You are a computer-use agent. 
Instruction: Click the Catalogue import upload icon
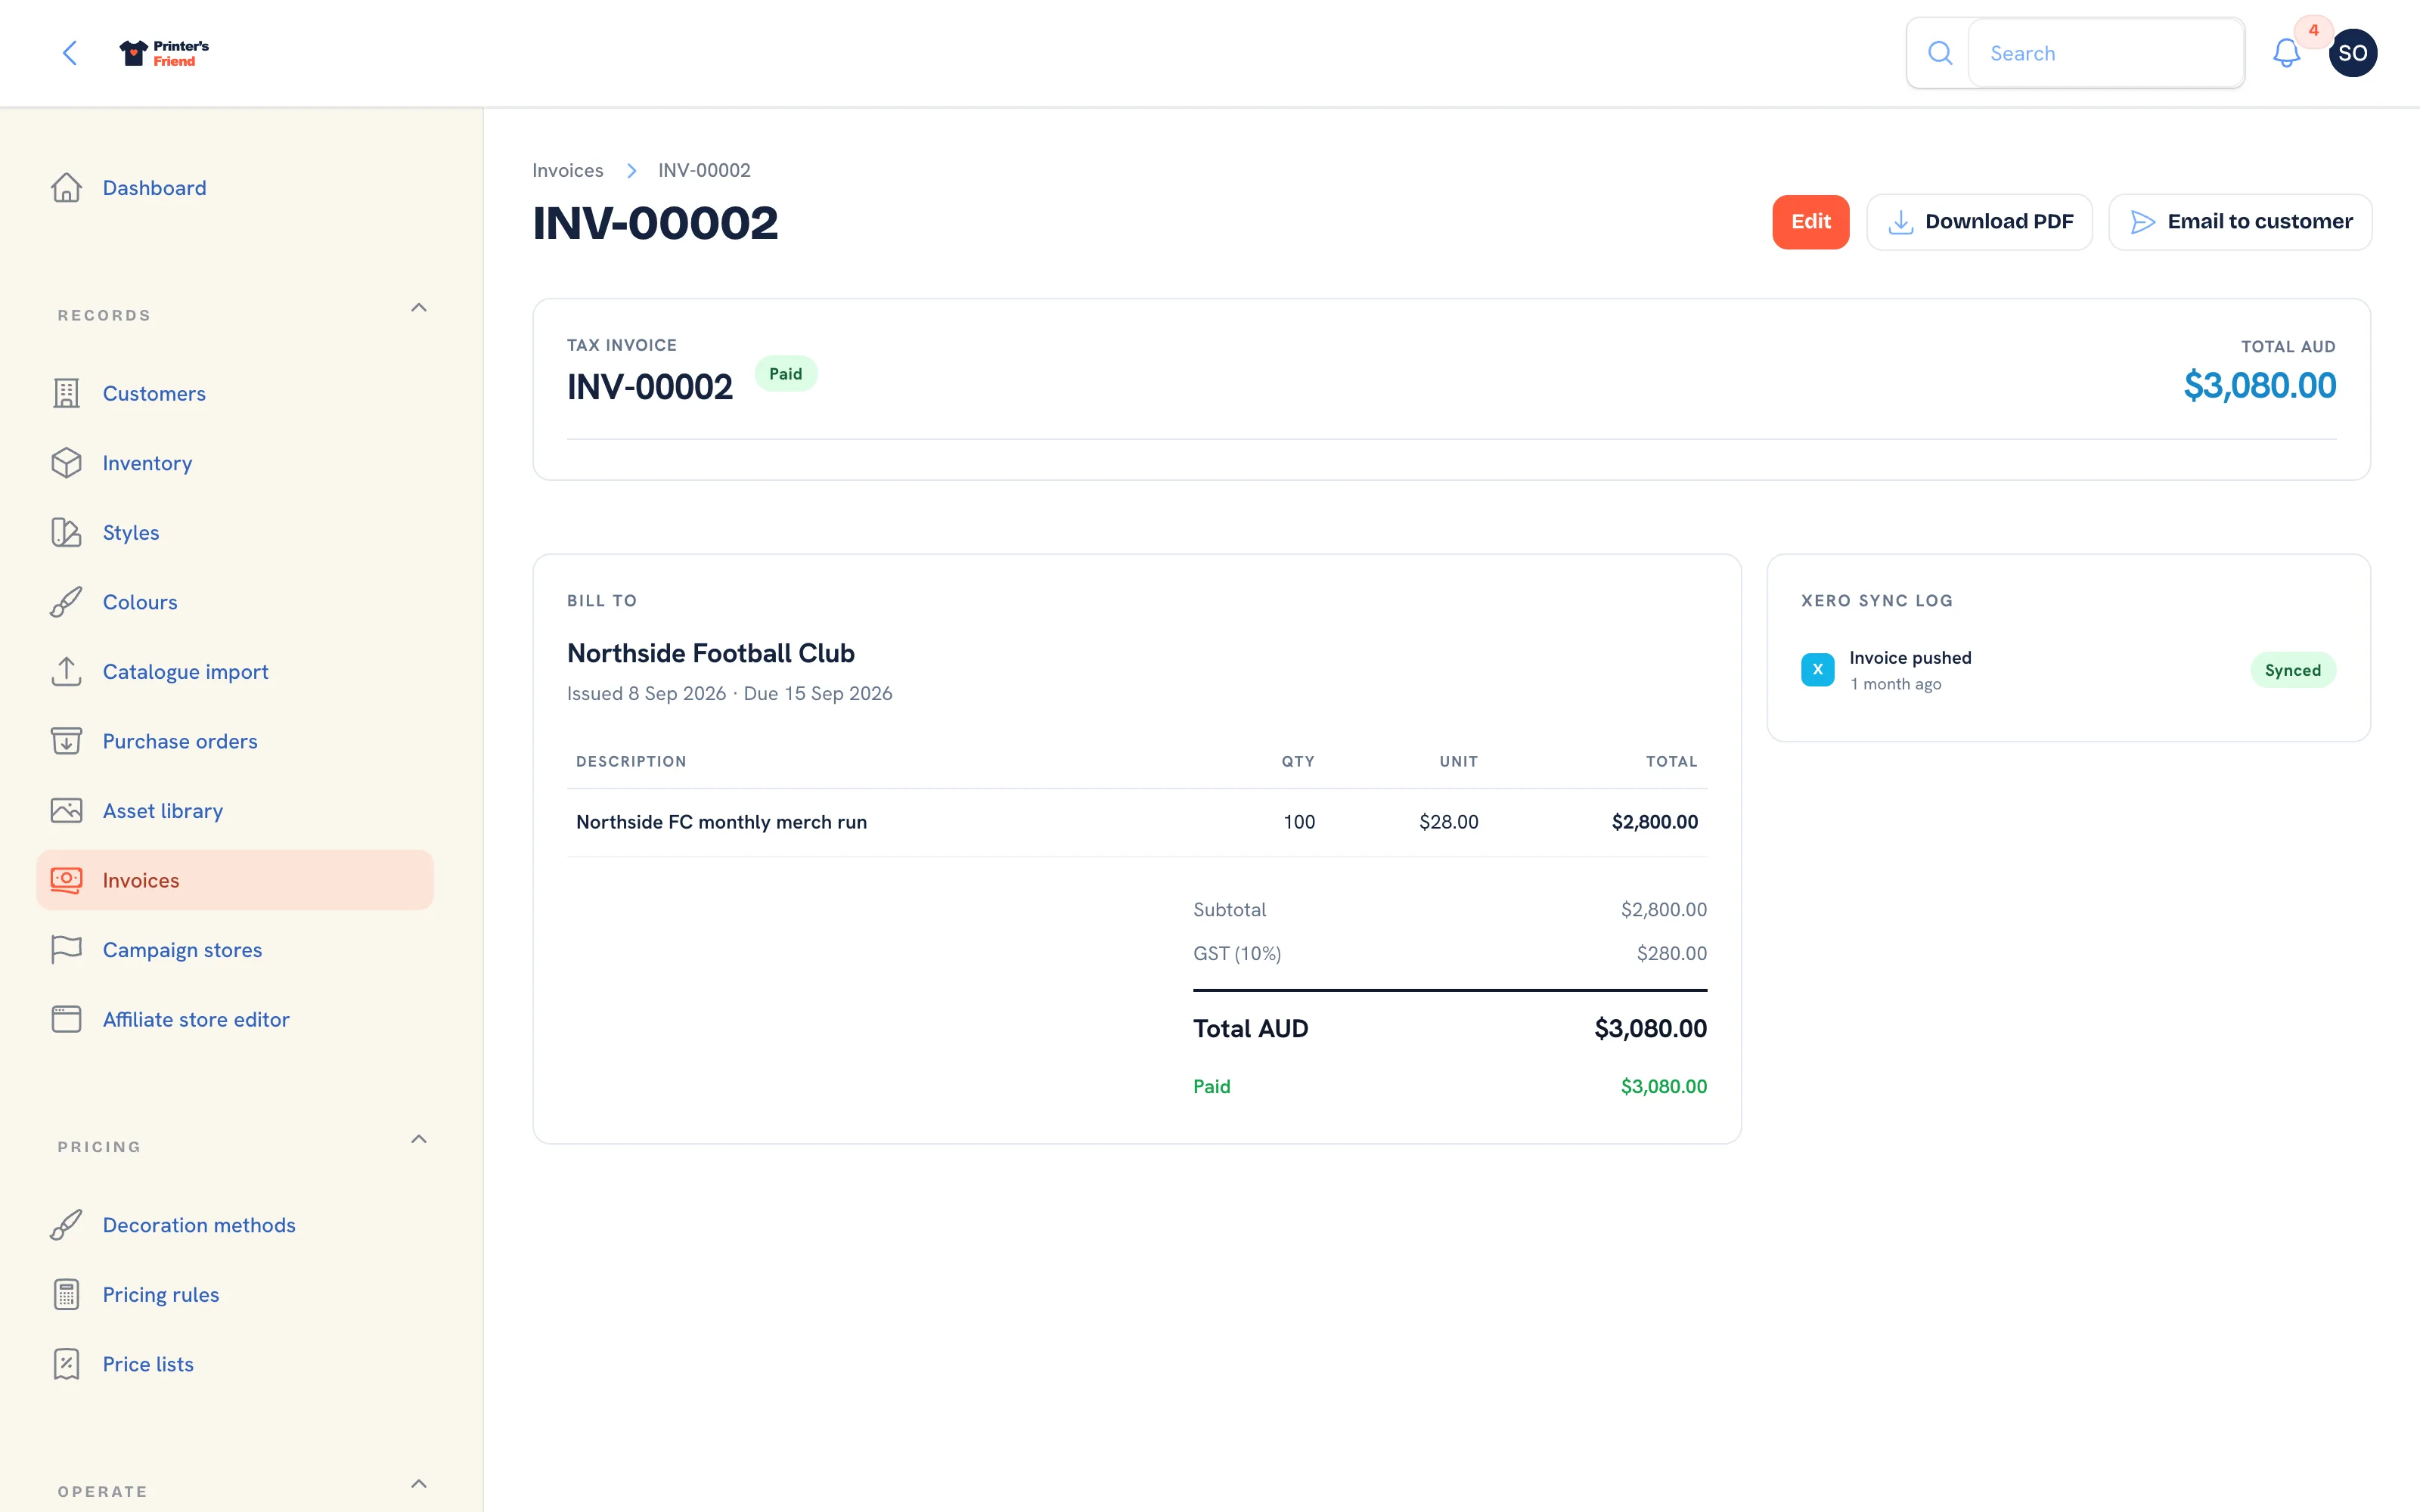click(66, 671)
